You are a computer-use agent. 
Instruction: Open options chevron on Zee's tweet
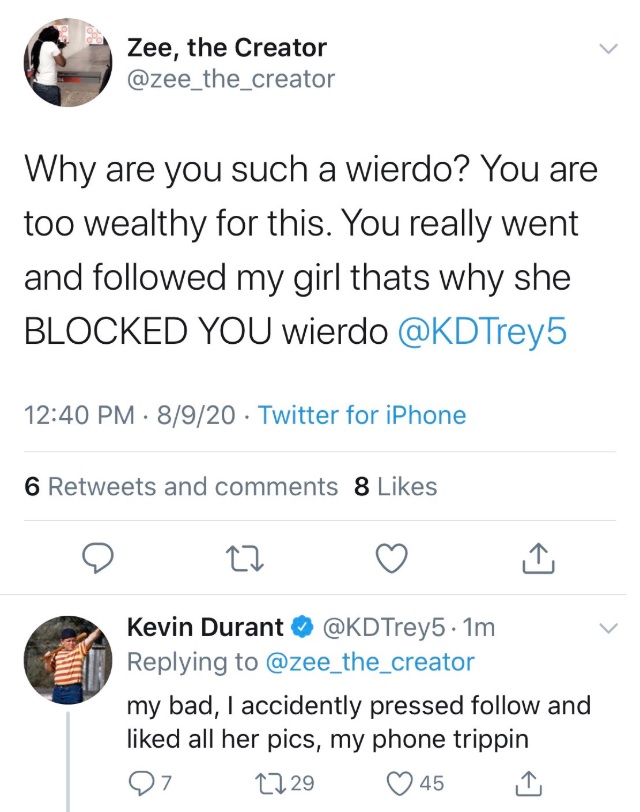tap(608, 50)
